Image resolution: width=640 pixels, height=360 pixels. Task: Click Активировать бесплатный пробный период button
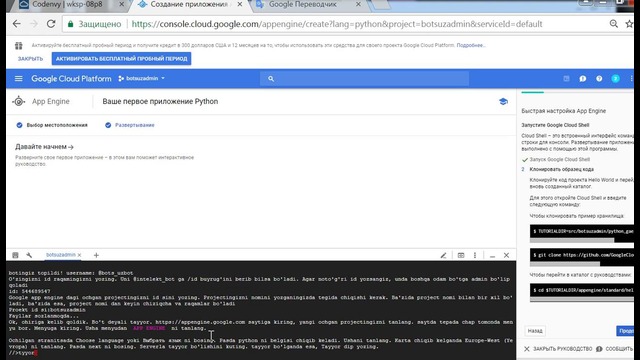tap(121, 58)
